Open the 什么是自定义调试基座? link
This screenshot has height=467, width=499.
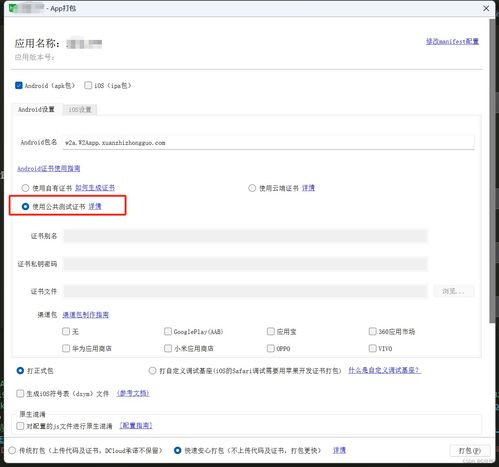coord(385,370)
